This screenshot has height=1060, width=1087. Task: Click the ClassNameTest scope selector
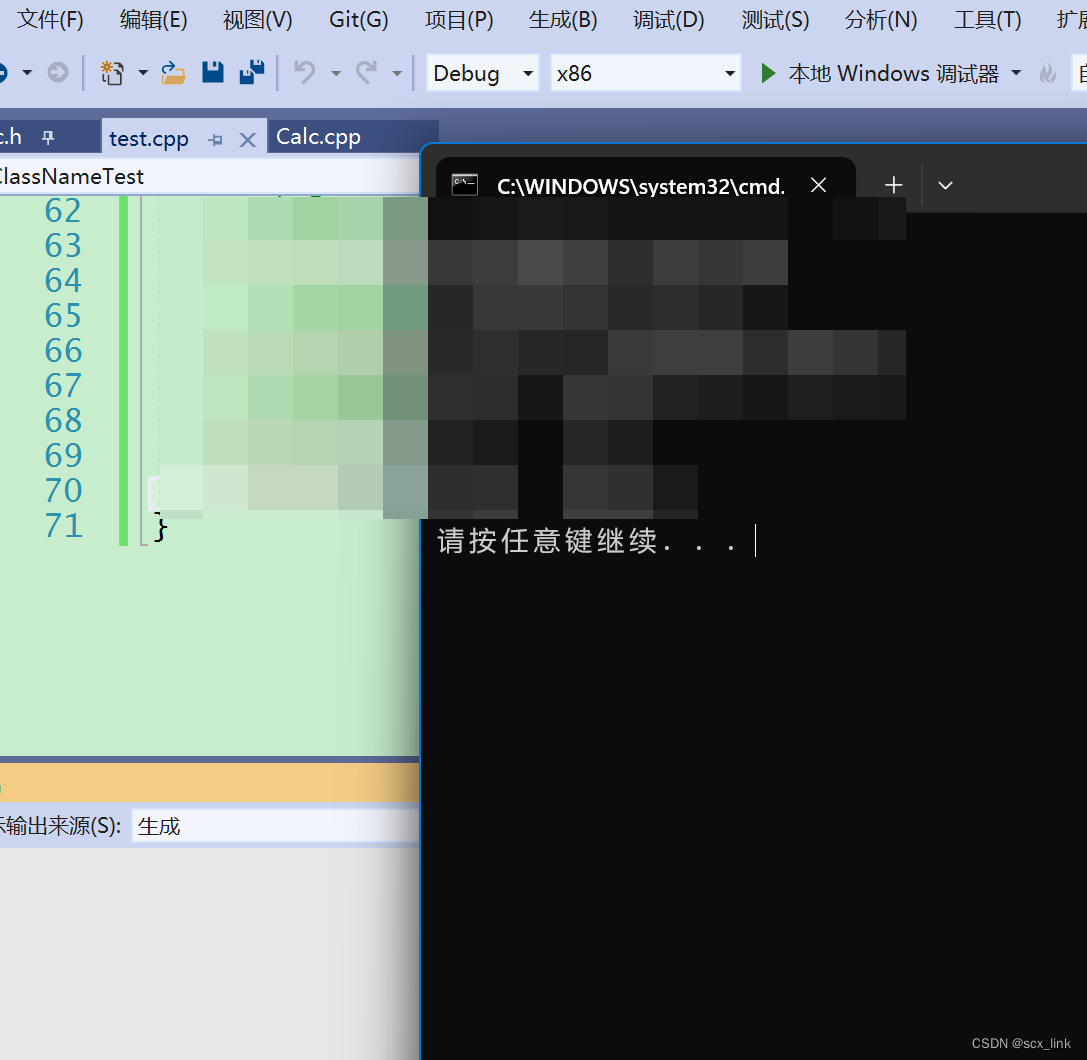point(208,176)
